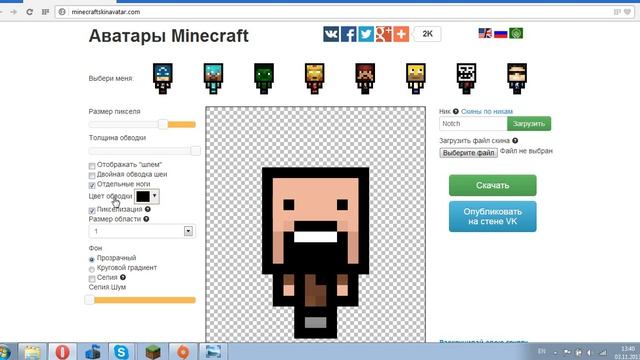Uncheck the 'Отдельные ноги' checkbox

(92, 185)
